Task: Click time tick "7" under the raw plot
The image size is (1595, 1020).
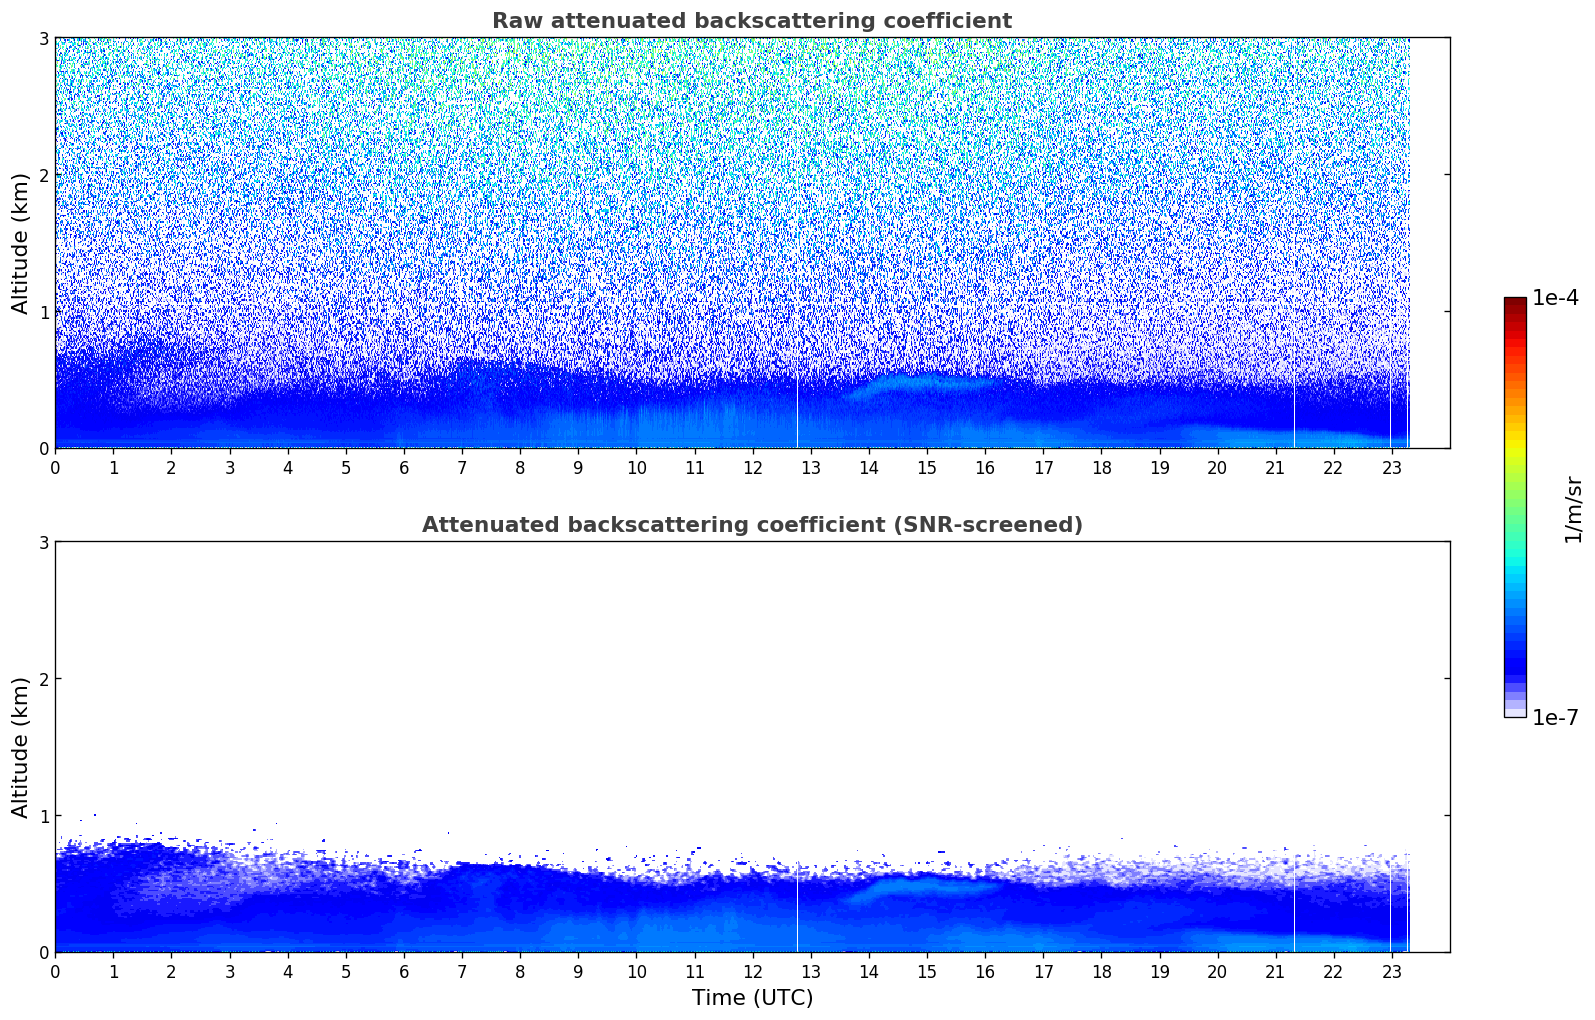Action: coord(462,468)
